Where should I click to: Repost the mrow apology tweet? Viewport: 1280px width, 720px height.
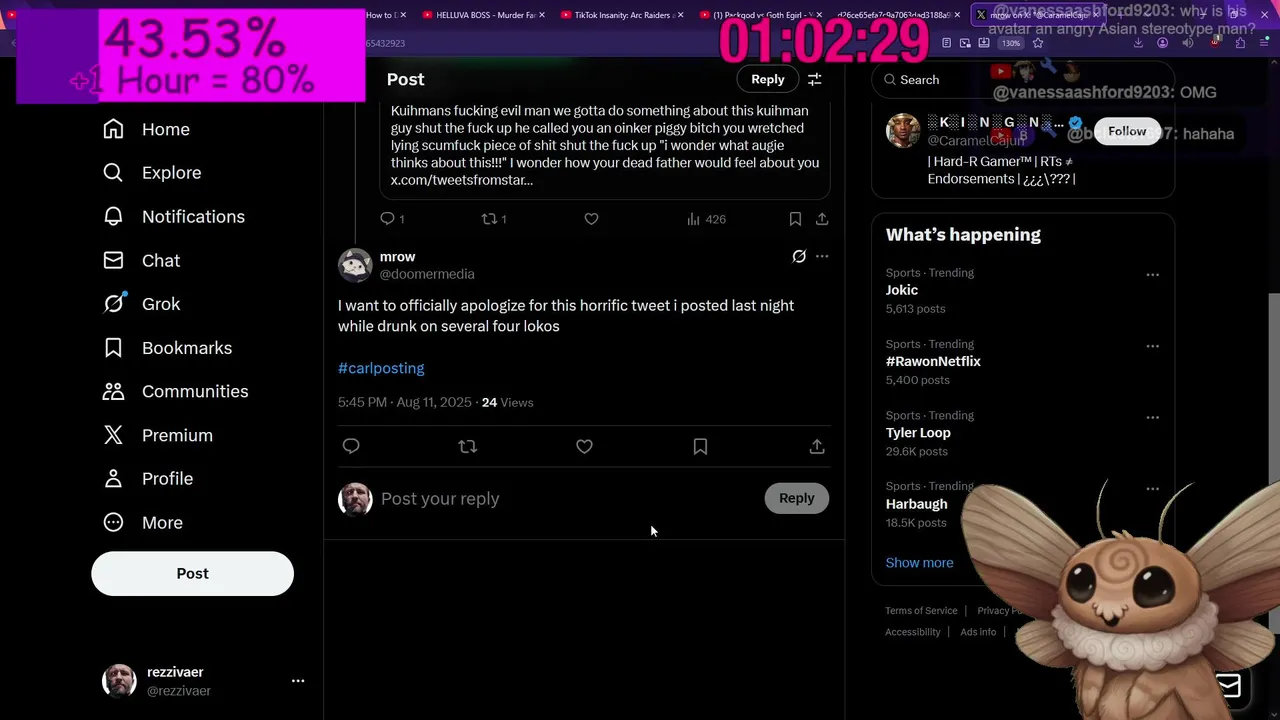click(x=467, y=446)
